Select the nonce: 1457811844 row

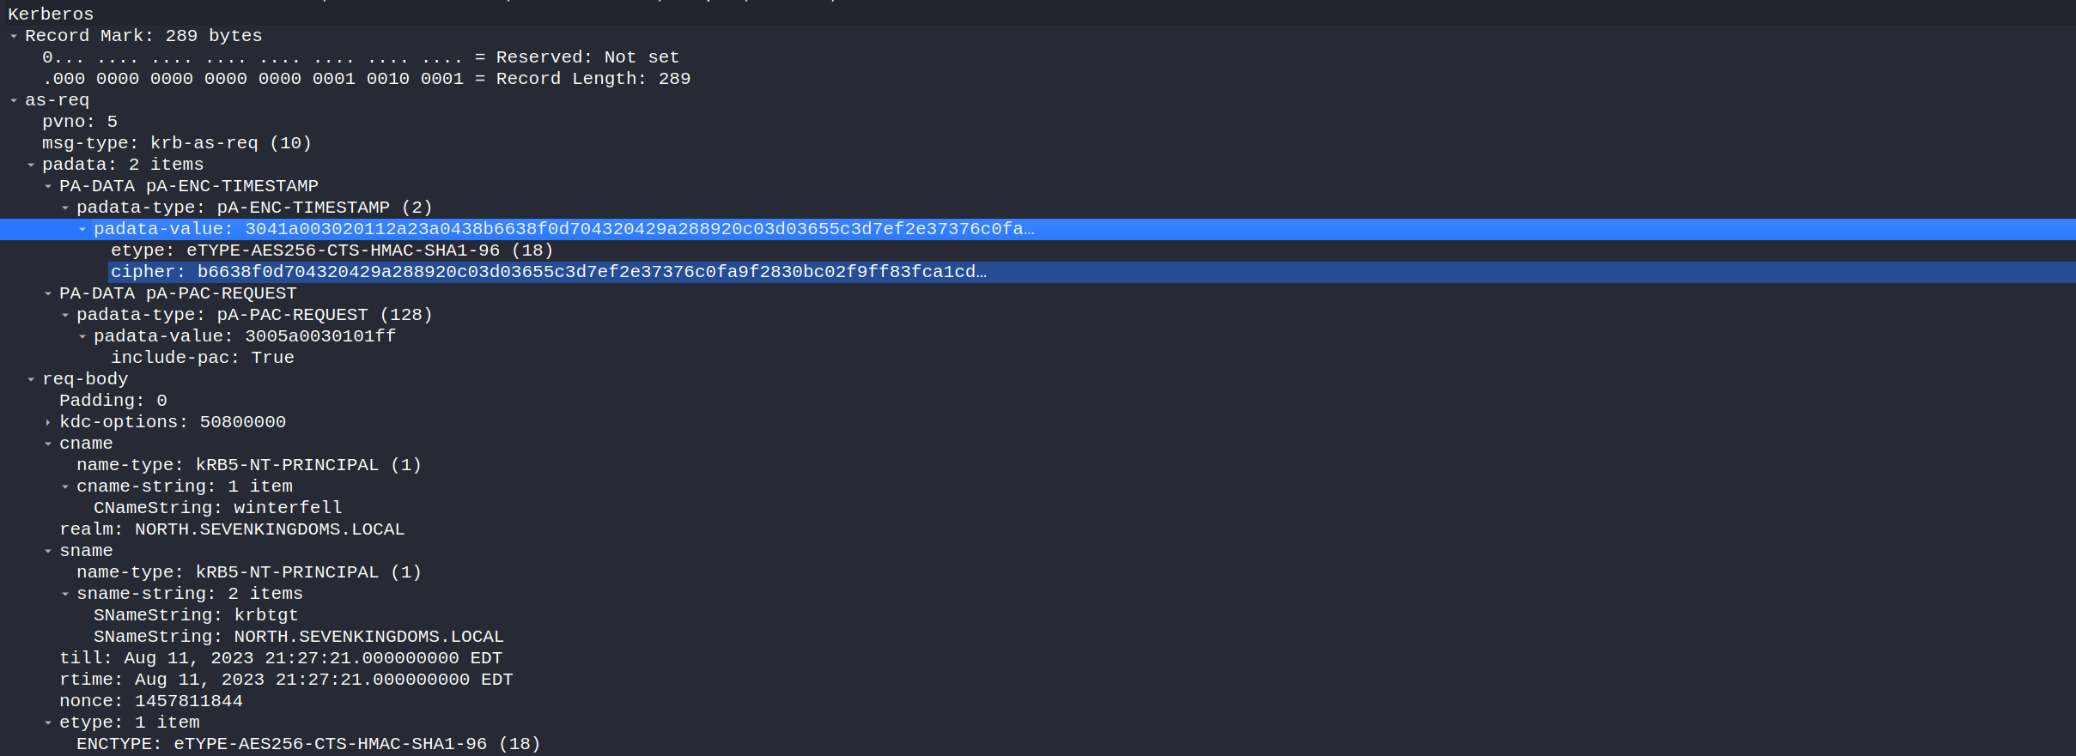pyautogui.click(x=151, y=701)
